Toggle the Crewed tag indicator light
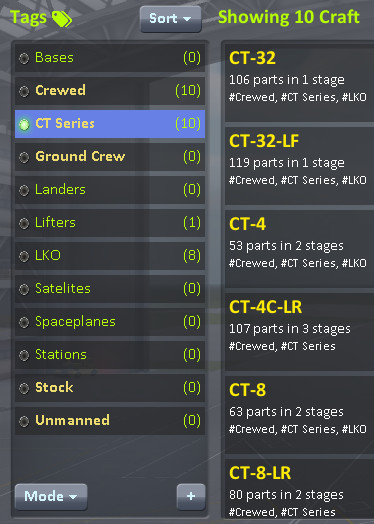The image size is (374, 524). (24, 91)
